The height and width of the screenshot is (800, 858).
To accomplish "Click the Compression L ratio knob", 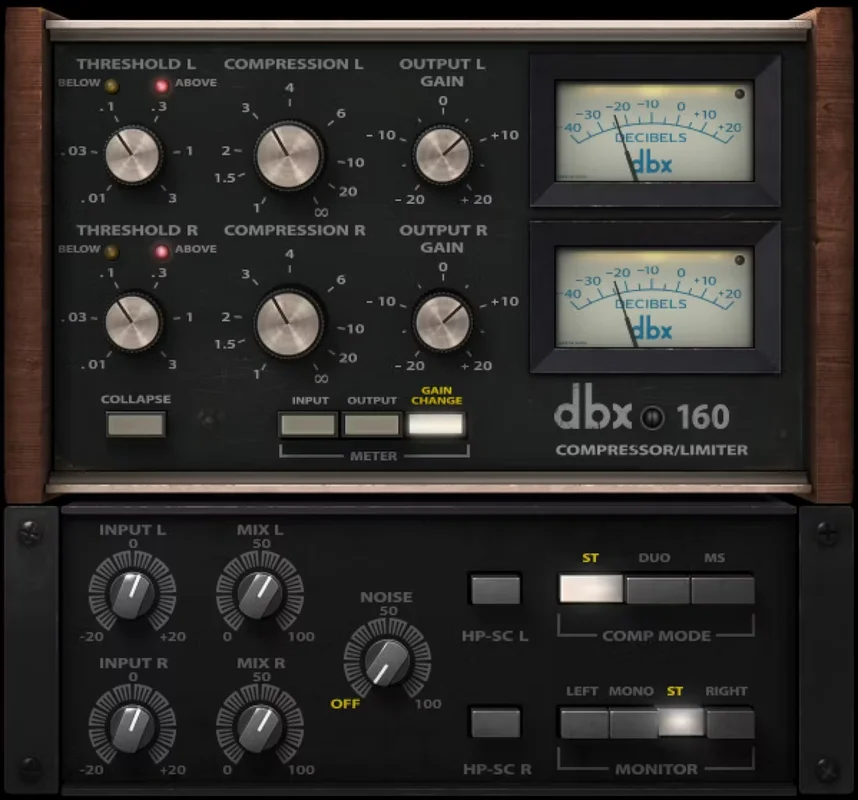I will [288, 156].
